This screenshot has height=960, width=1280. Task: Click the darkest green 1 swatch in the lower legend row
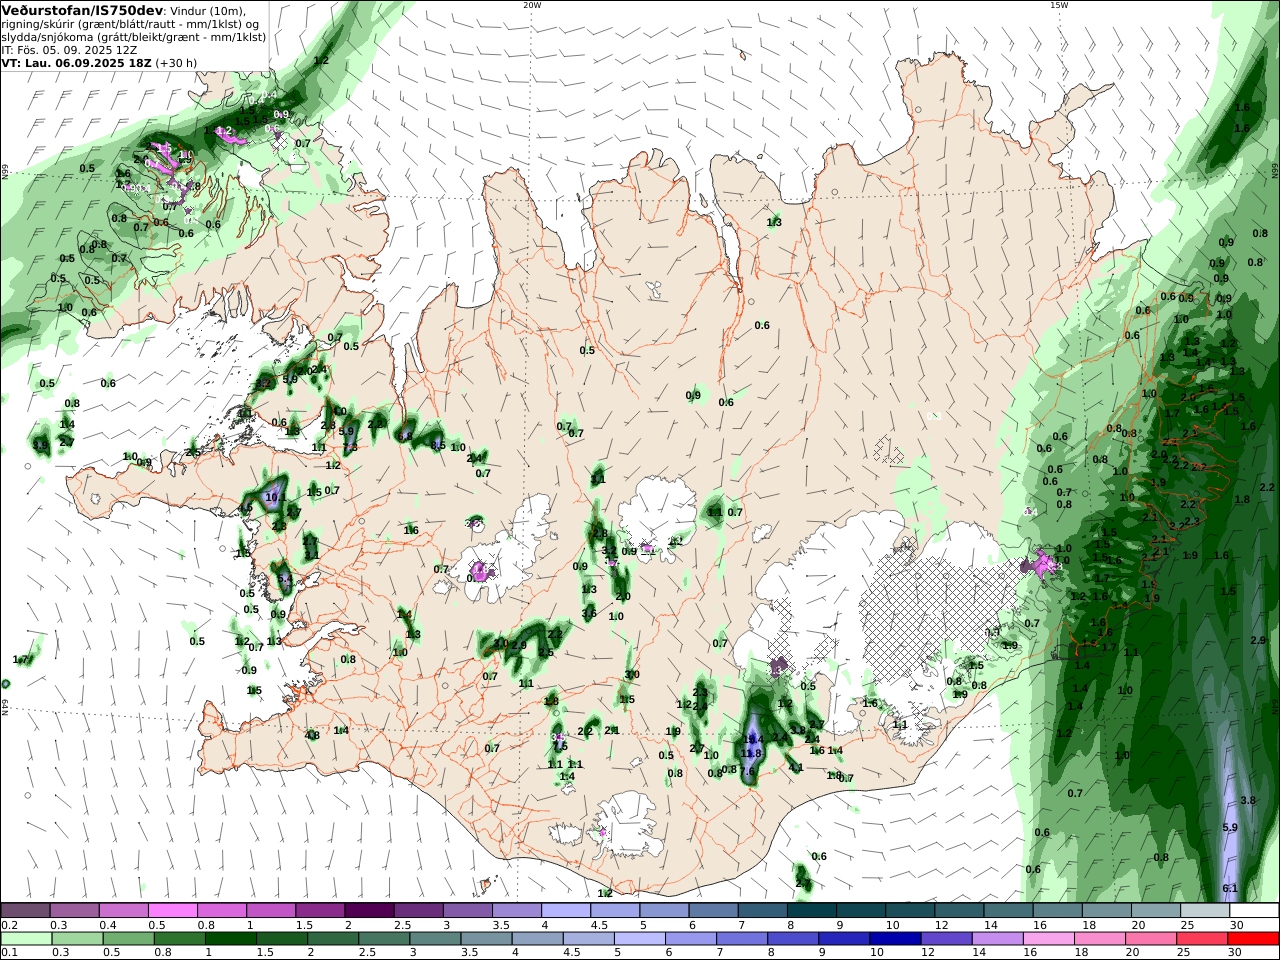pos(231,939)
